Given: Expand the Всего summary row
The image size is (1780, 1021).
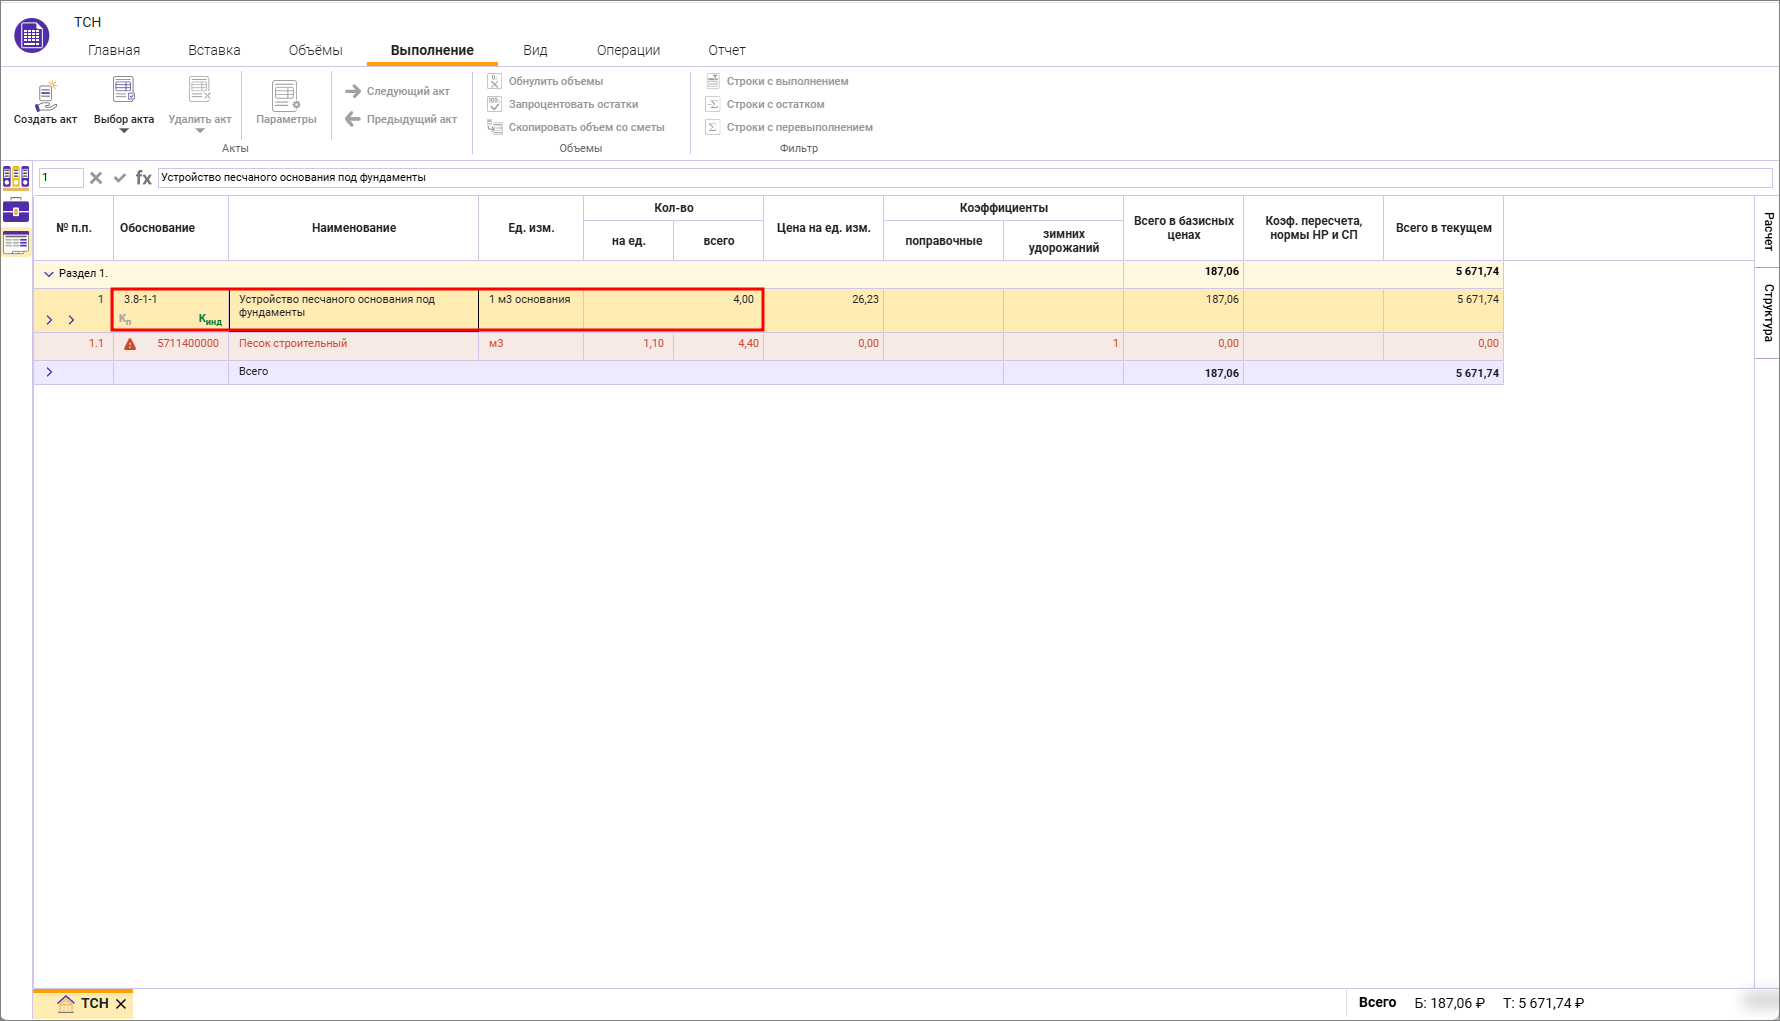Looking at the screenshot, I should pos(48,372).
